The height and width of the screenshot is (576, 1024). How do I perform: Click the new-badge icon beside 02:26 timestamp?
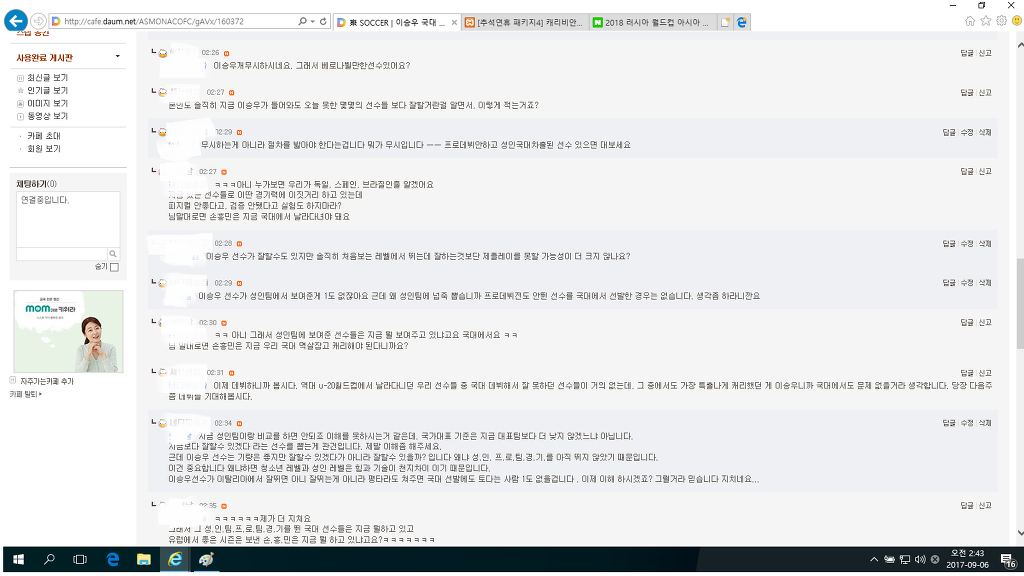point(227,53)
